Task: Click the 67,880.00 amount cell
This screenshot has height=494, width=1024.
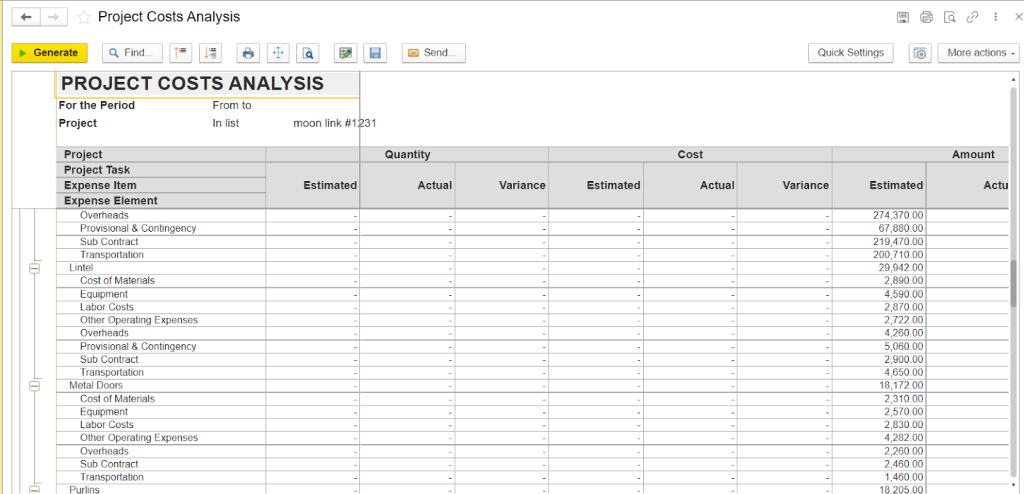Action: pos(879,228)
